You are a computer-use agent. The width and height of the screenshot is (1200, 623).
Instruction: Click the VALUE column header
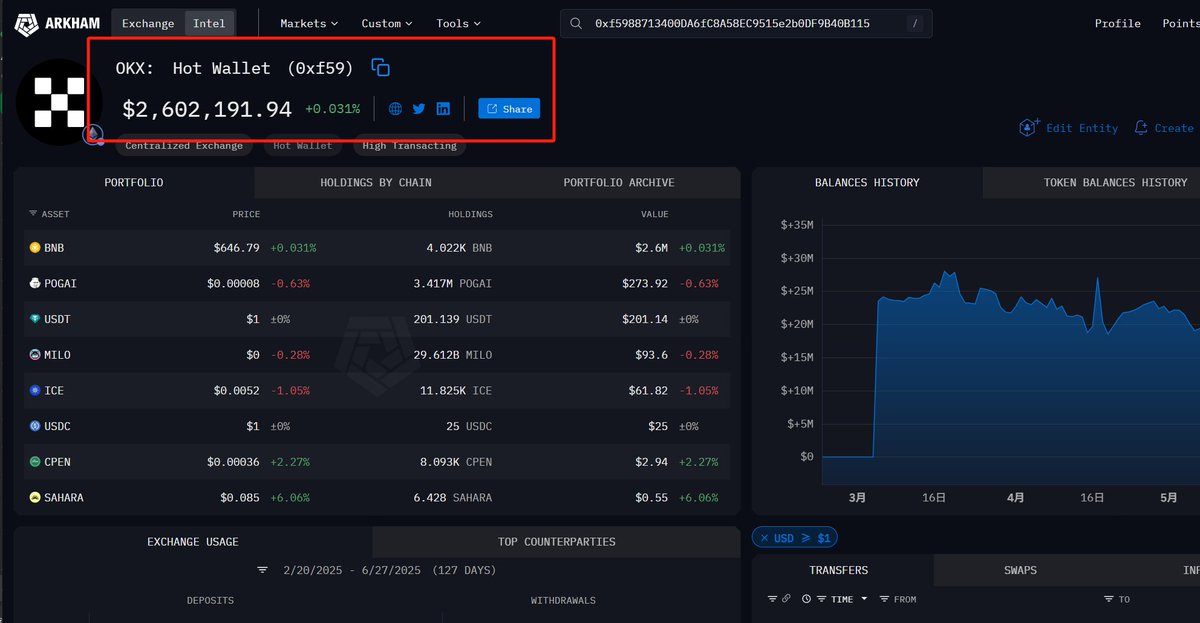click(655, 214)
